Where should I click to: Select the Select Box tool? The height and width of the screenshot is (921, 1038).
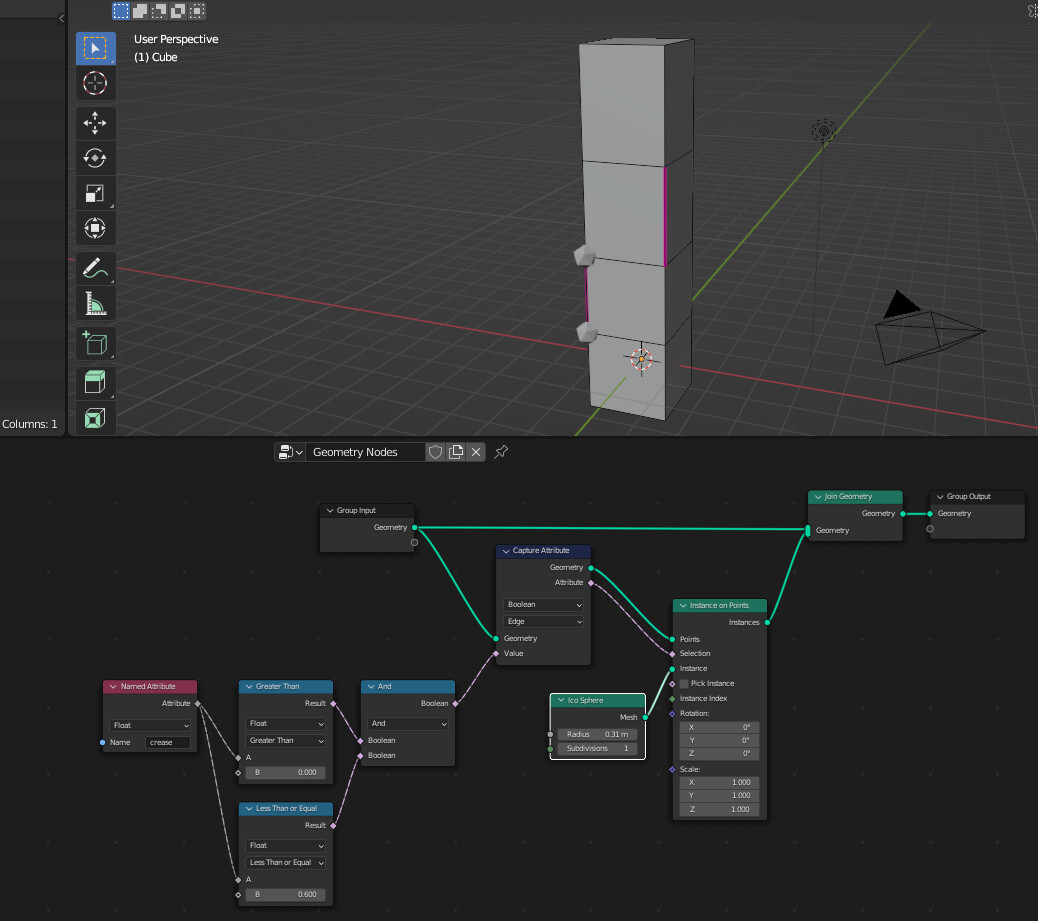(95, 48)
